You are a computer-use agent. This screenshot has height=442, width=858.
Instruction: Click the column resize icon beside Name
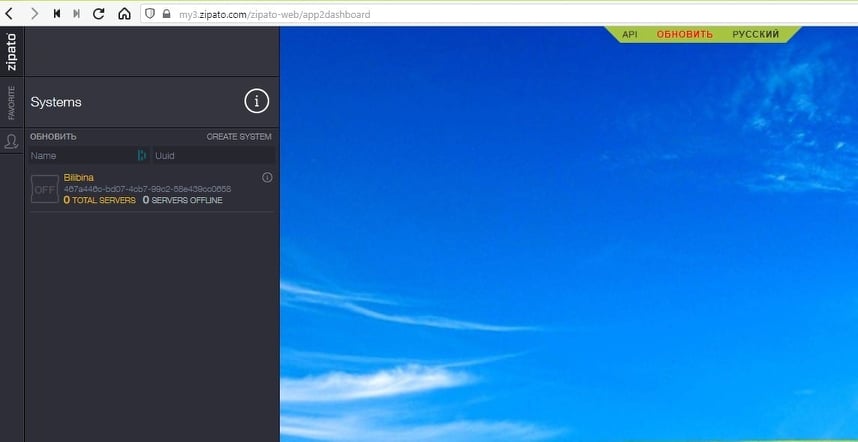141,156
